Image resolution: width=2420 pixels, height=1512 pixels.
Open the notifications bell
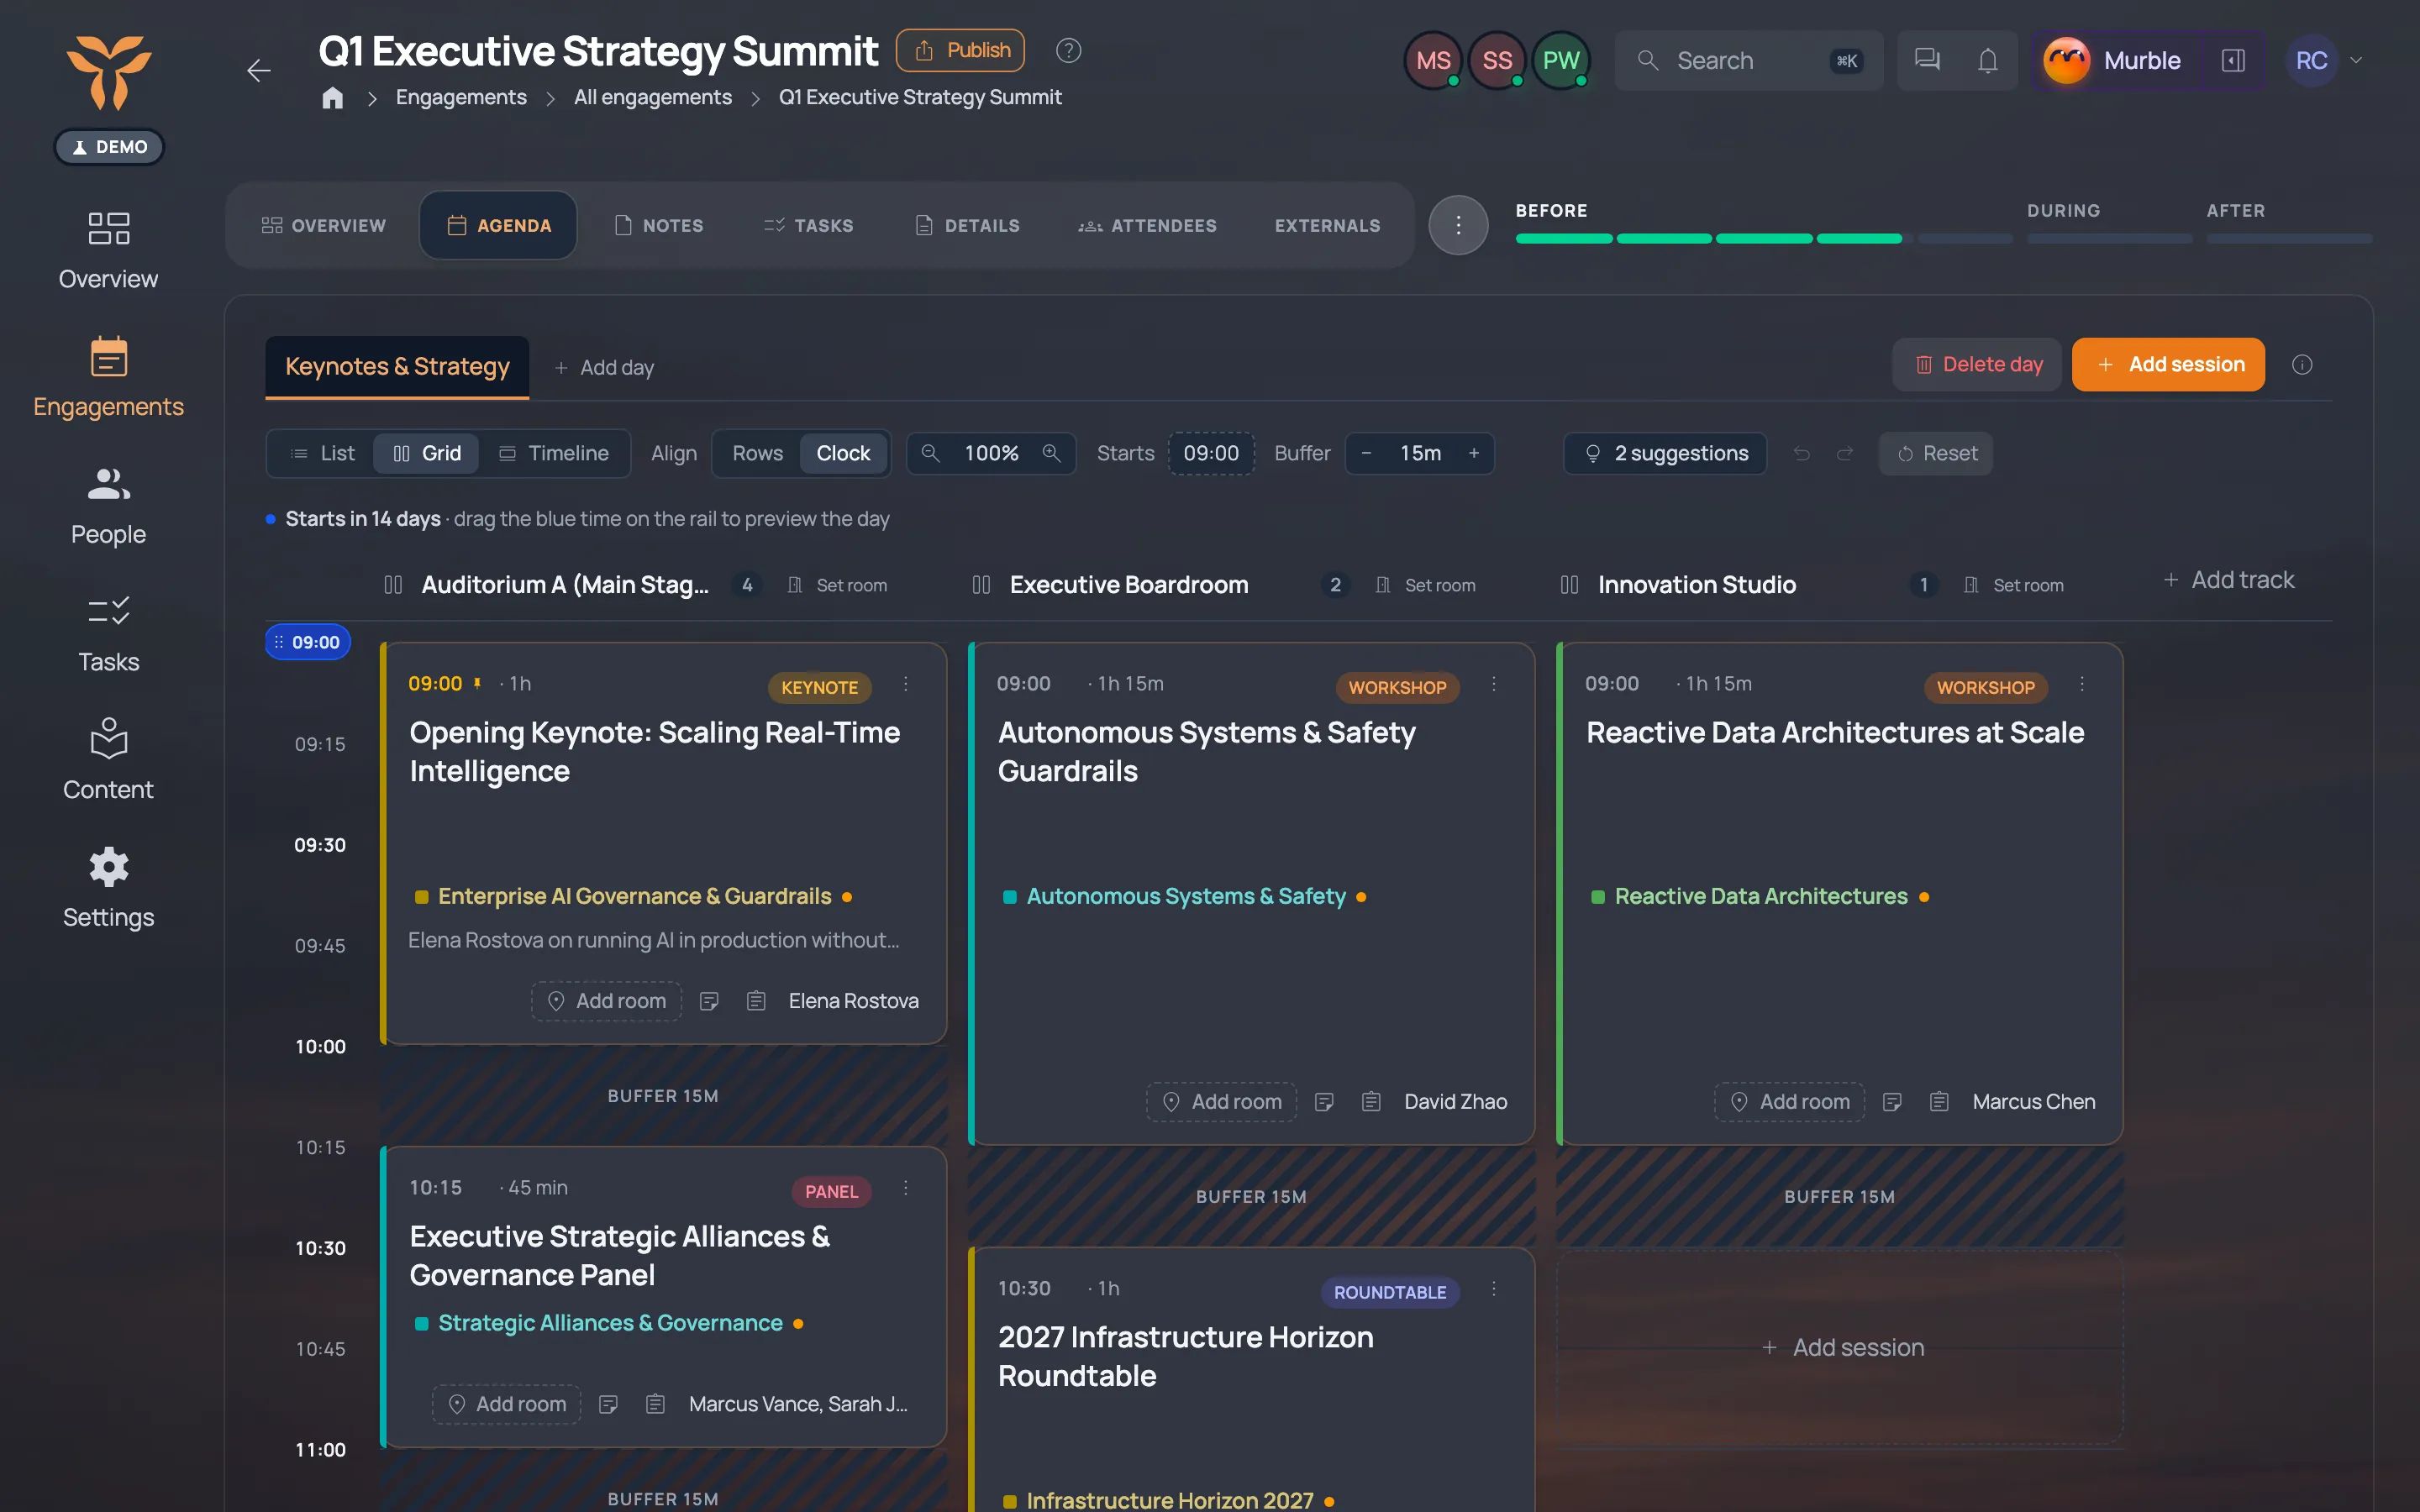1988,60
